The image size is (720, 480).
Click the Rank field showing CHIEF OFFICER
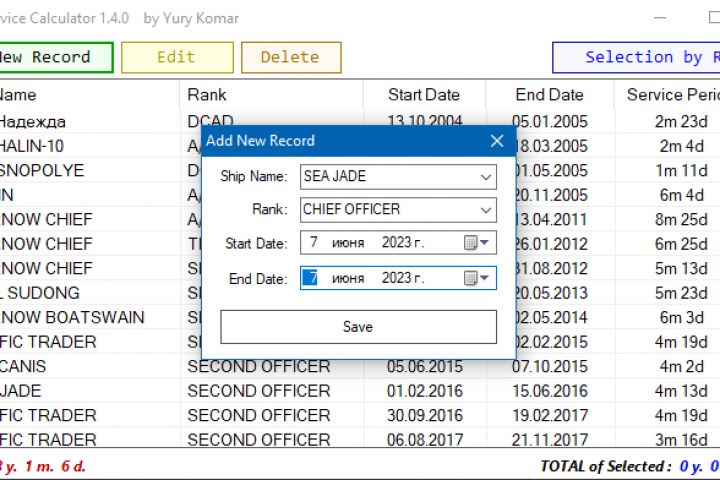(x=398, y=210)
